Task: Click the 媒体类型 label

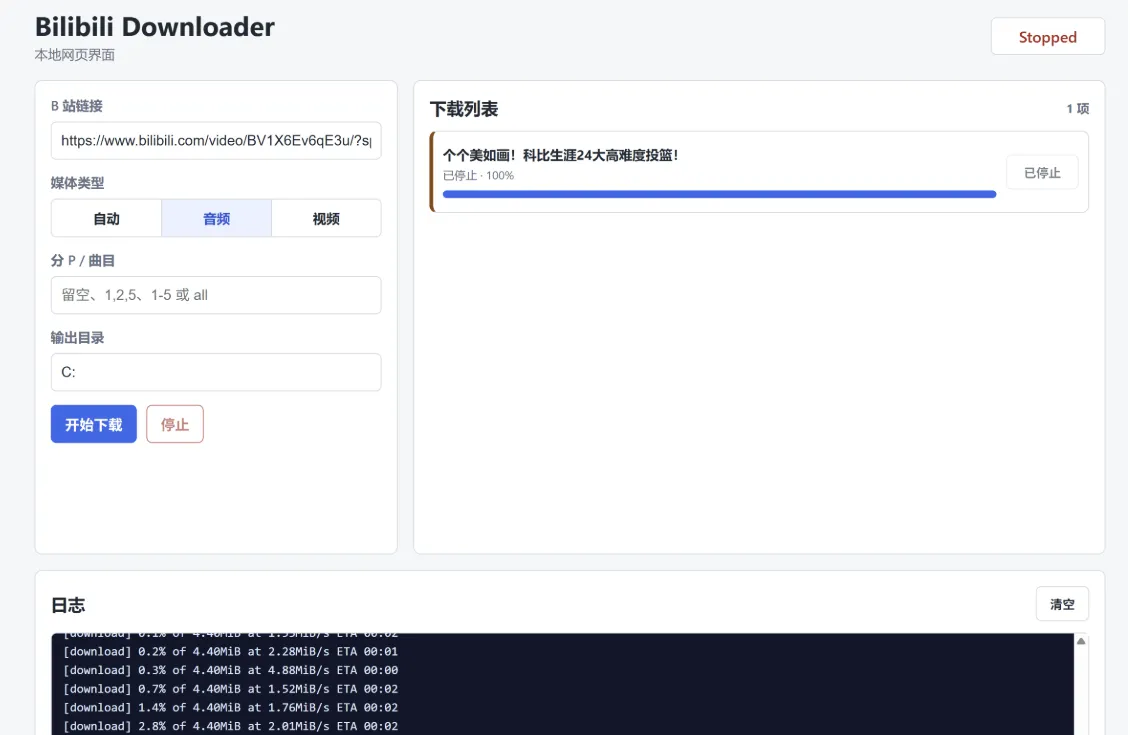Action: click(77, 183)
